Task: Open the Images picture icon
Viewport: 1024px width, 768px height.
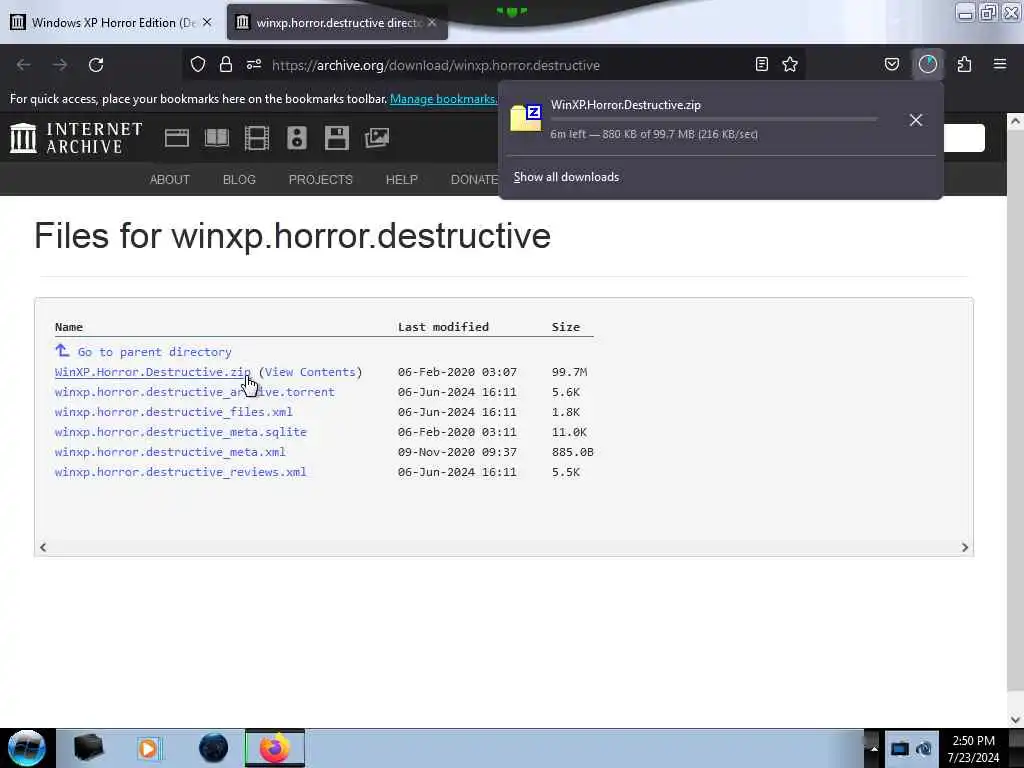Action: 377,138
